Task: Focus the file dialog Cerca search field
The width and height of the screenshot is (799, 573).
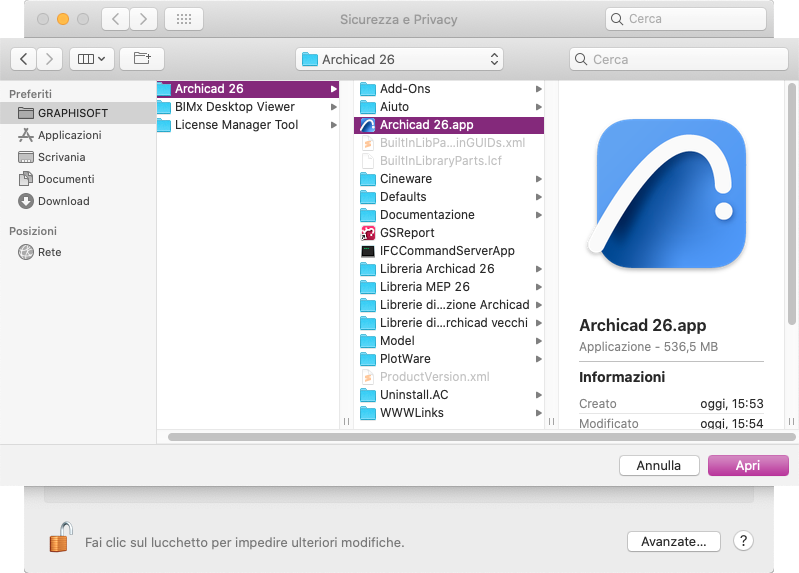Action: point(679,59)
